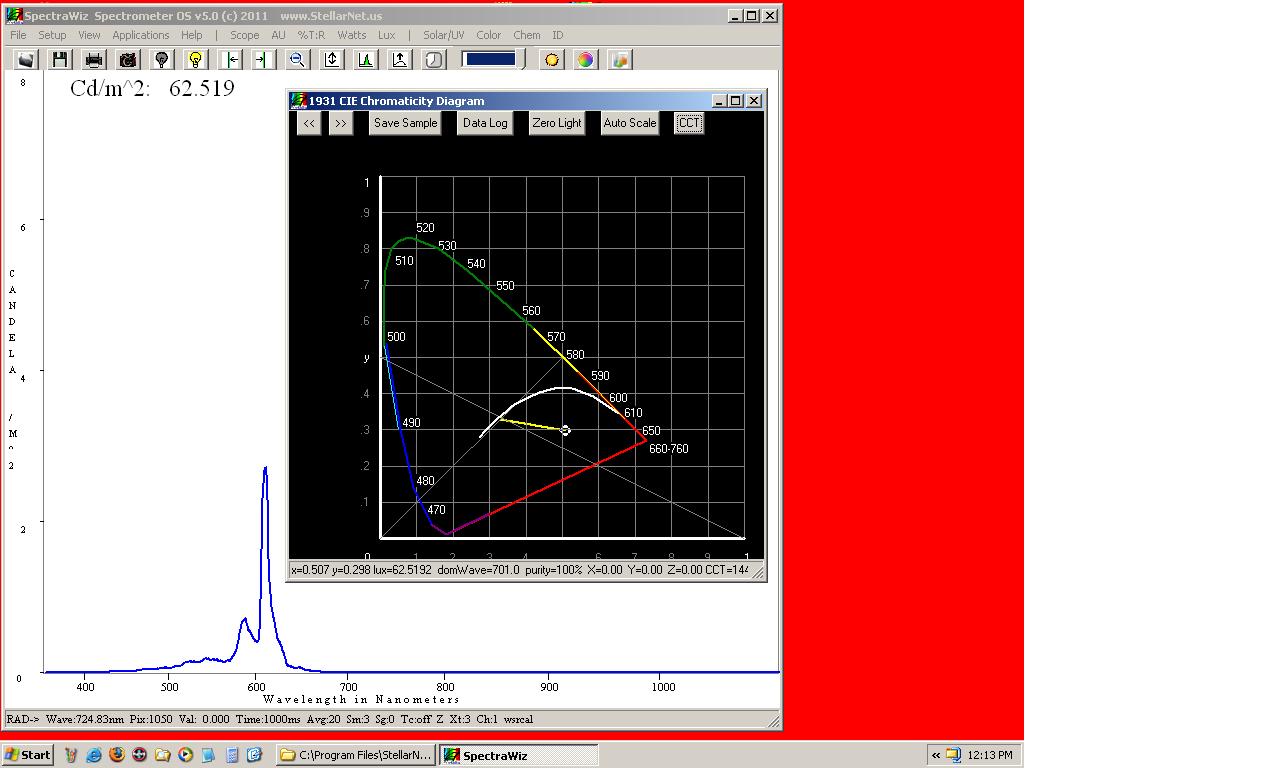Save the current spectrum
Image resolution: width=1280 pixels, height=768 pixels.
click(59, 59)
